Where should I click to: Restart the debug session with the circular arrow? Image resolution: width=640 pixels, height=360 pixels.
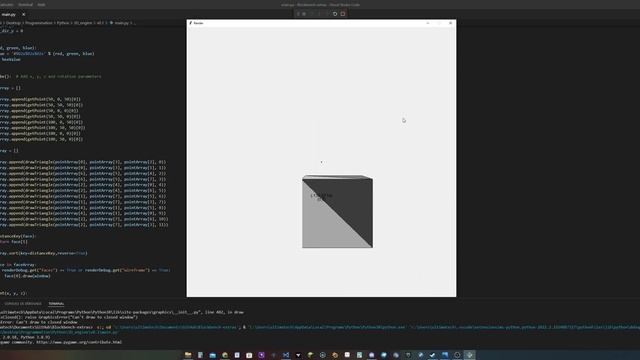[x=335, y=14]
